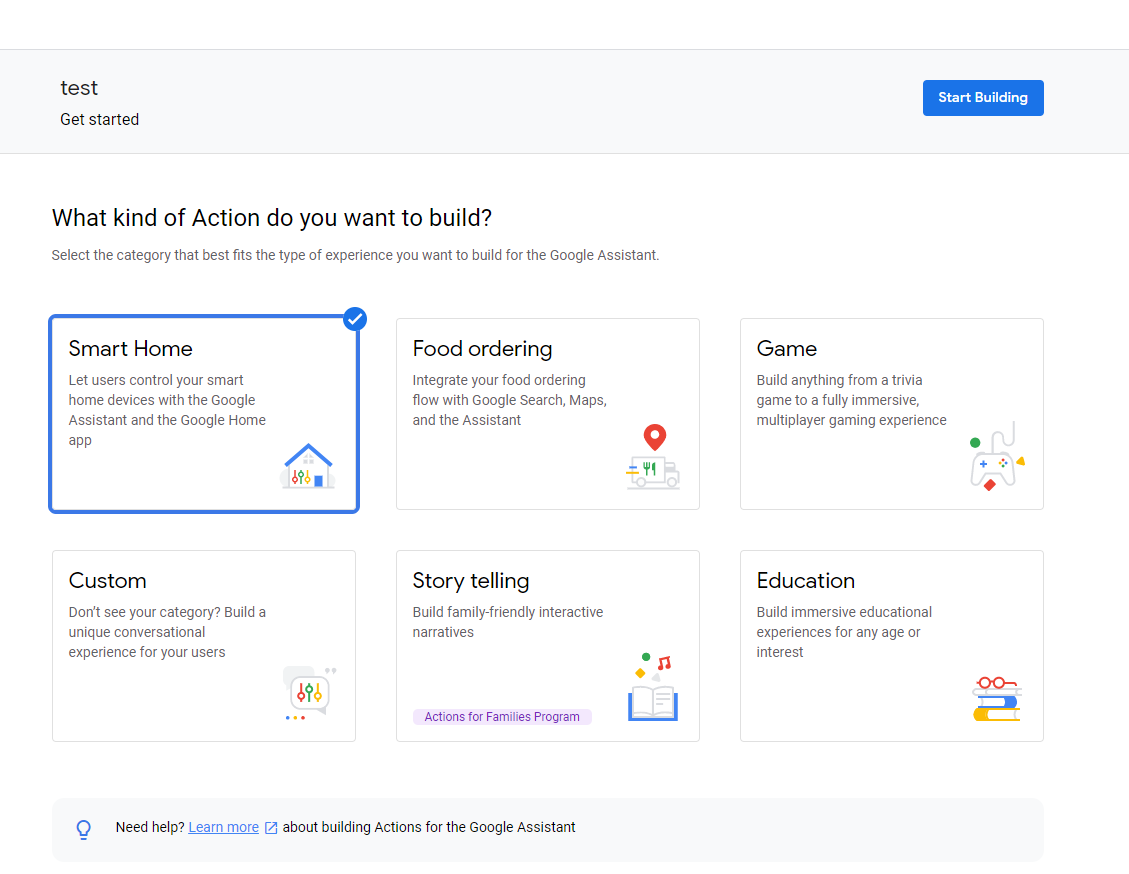Image resolution: width=1129 pixels, height=874 pixels.
Task: Click the Start Building button
Action: point(983,97)
